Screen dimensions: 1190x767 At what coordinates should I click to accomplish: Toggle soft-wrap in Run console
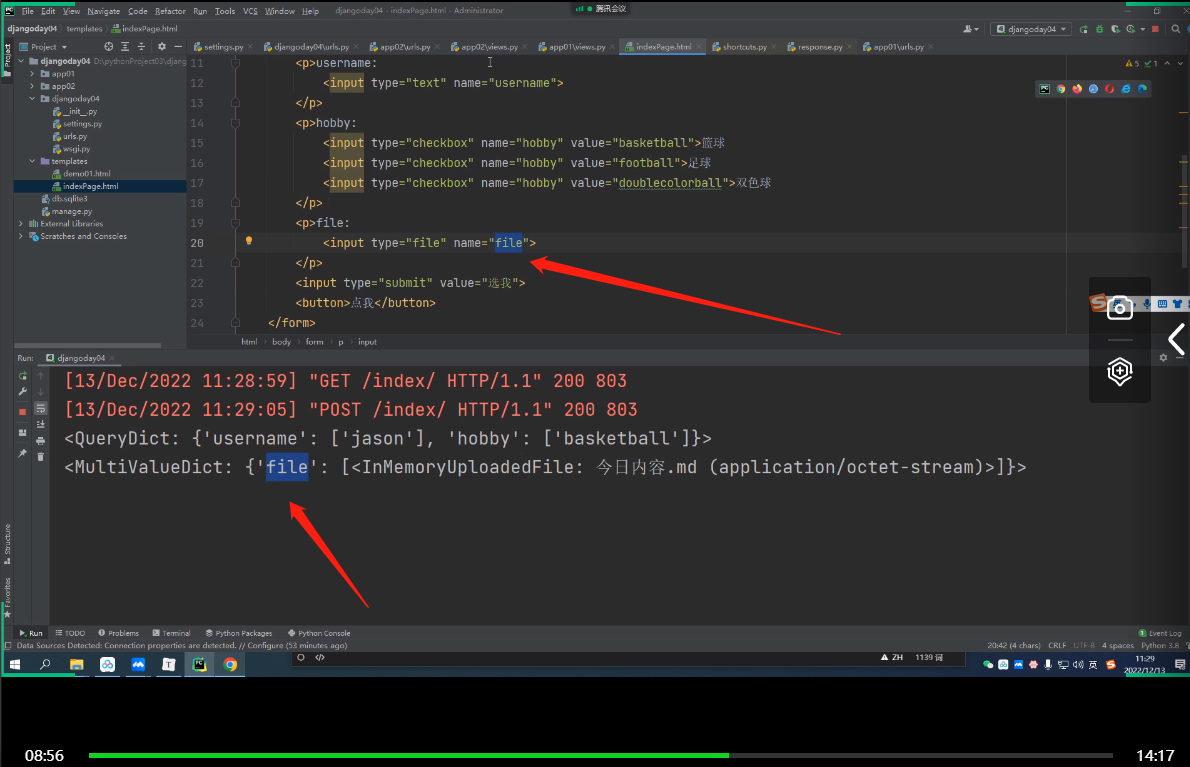click(x=41, y=409)
